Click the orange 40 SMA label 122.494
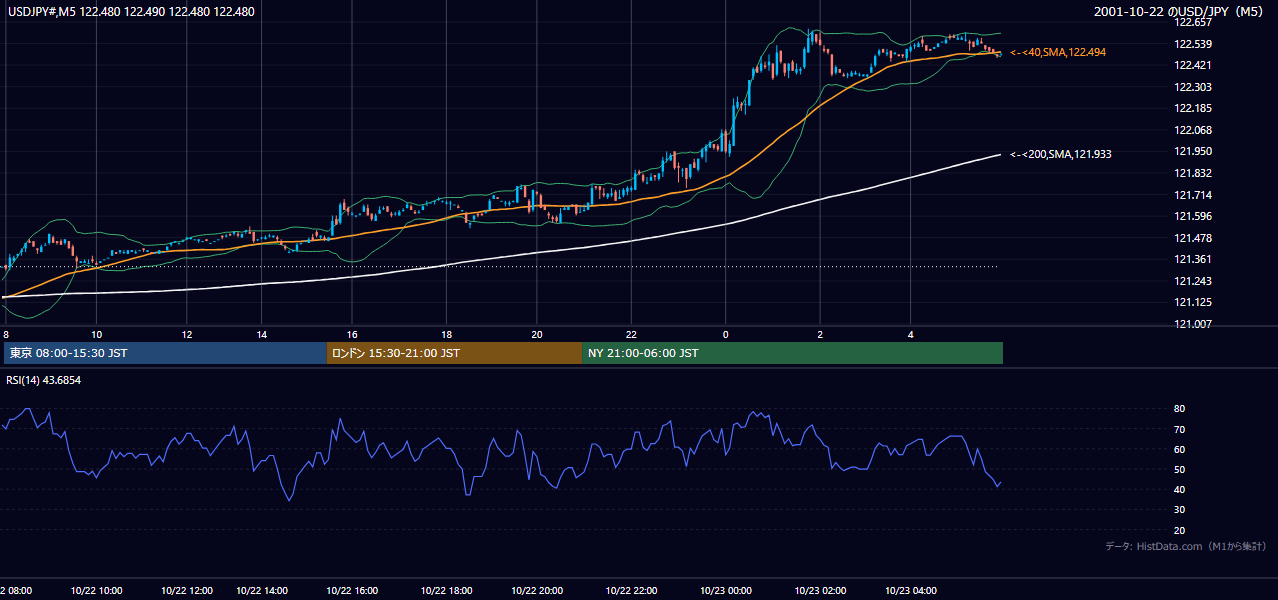The image size is (1278, 600). pos(1058,52)
